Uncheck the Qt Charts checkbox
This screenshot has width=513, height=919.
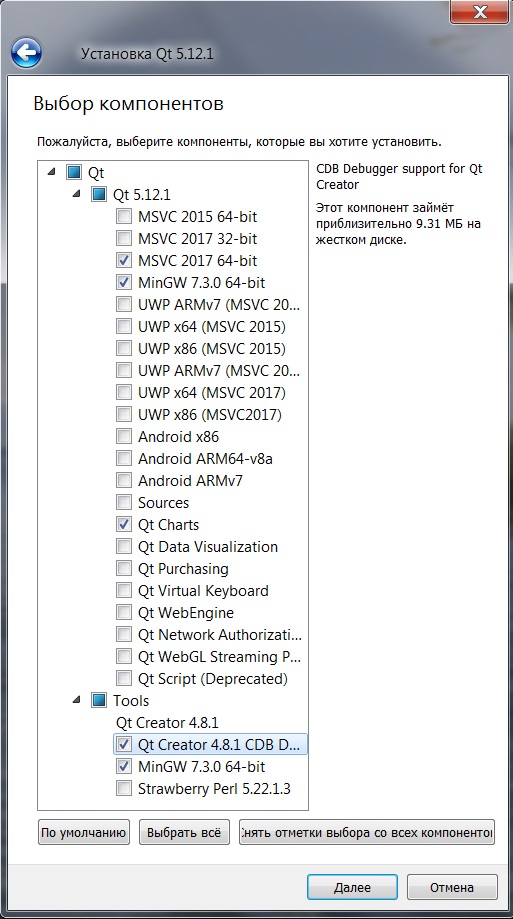pos(124,525)
